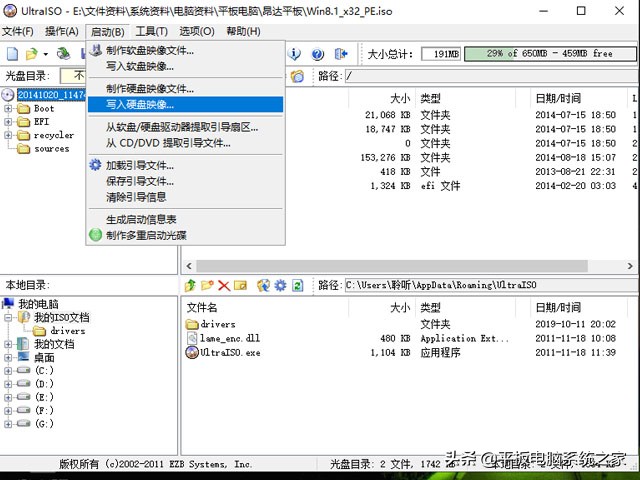The image size is (640, 480).
Task: Click the local Refresh icon
Action: point(298,285)
